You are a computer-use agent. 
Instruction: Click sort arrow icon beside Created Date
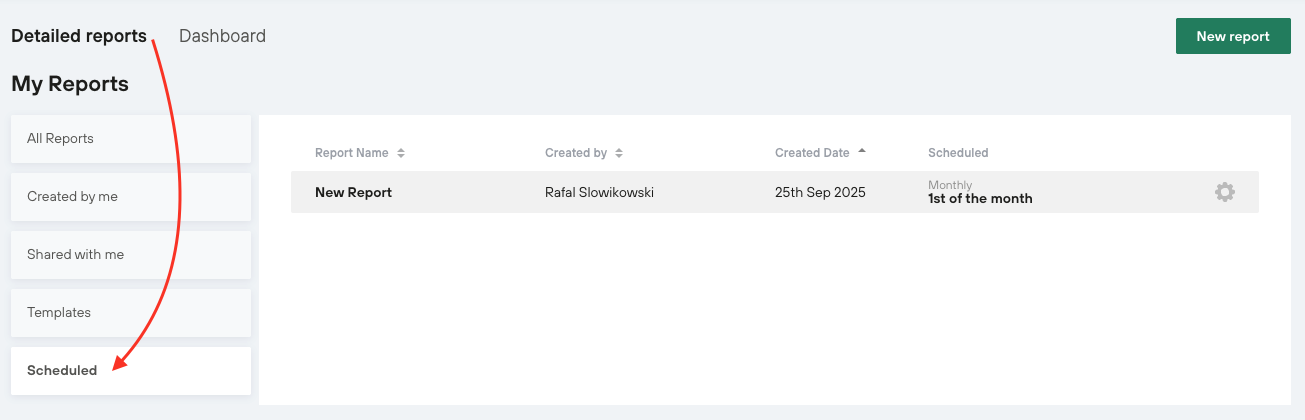[862, 151]
